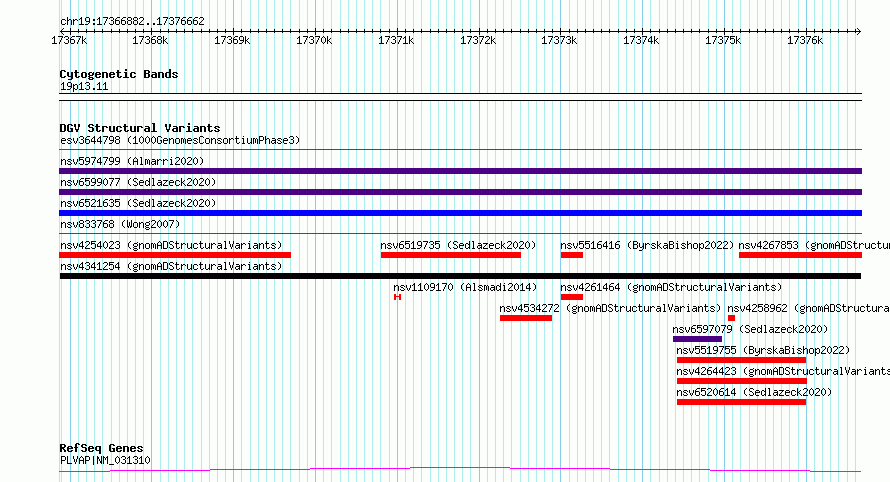Select the black nsv4341254 variant bar

[x=460, y=276]
